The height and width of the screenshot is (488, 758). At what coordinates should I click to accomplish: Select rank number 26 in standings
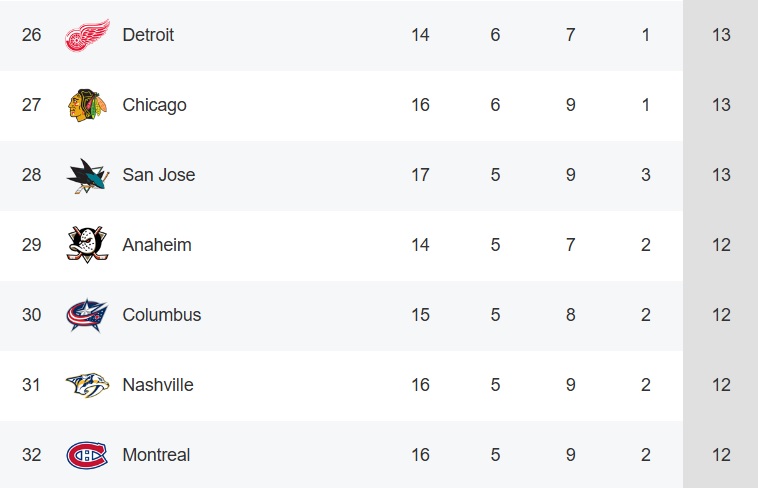31,35
